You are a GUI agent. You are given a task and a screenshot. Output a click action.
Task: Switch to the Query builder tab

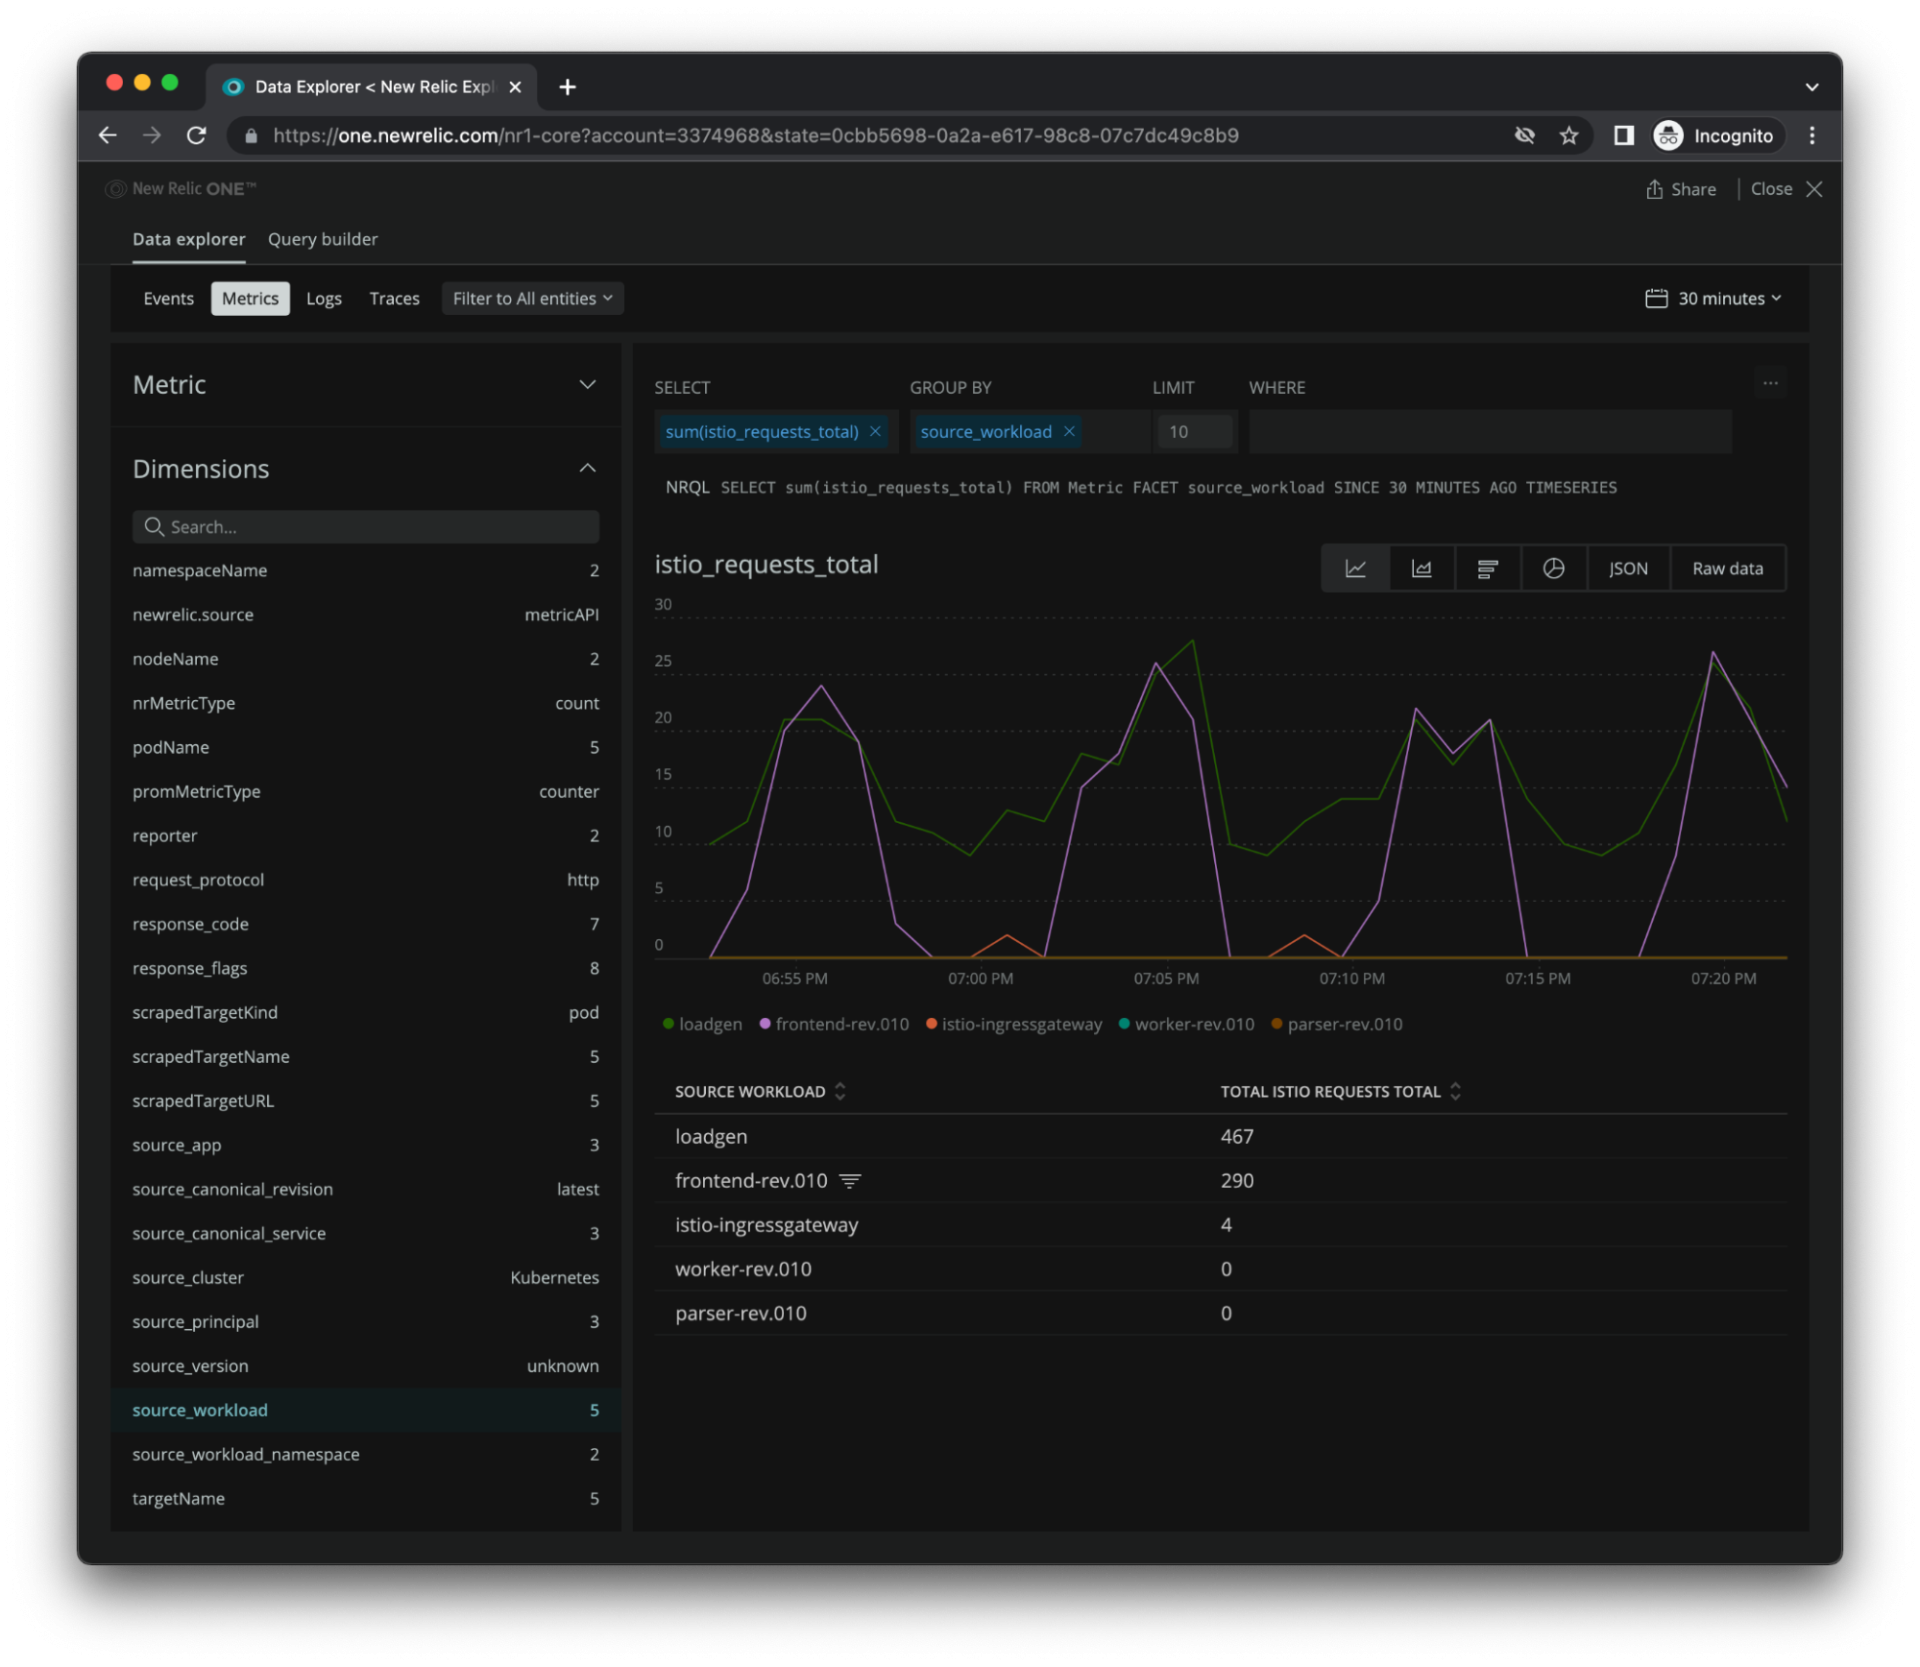coord(322,239)
